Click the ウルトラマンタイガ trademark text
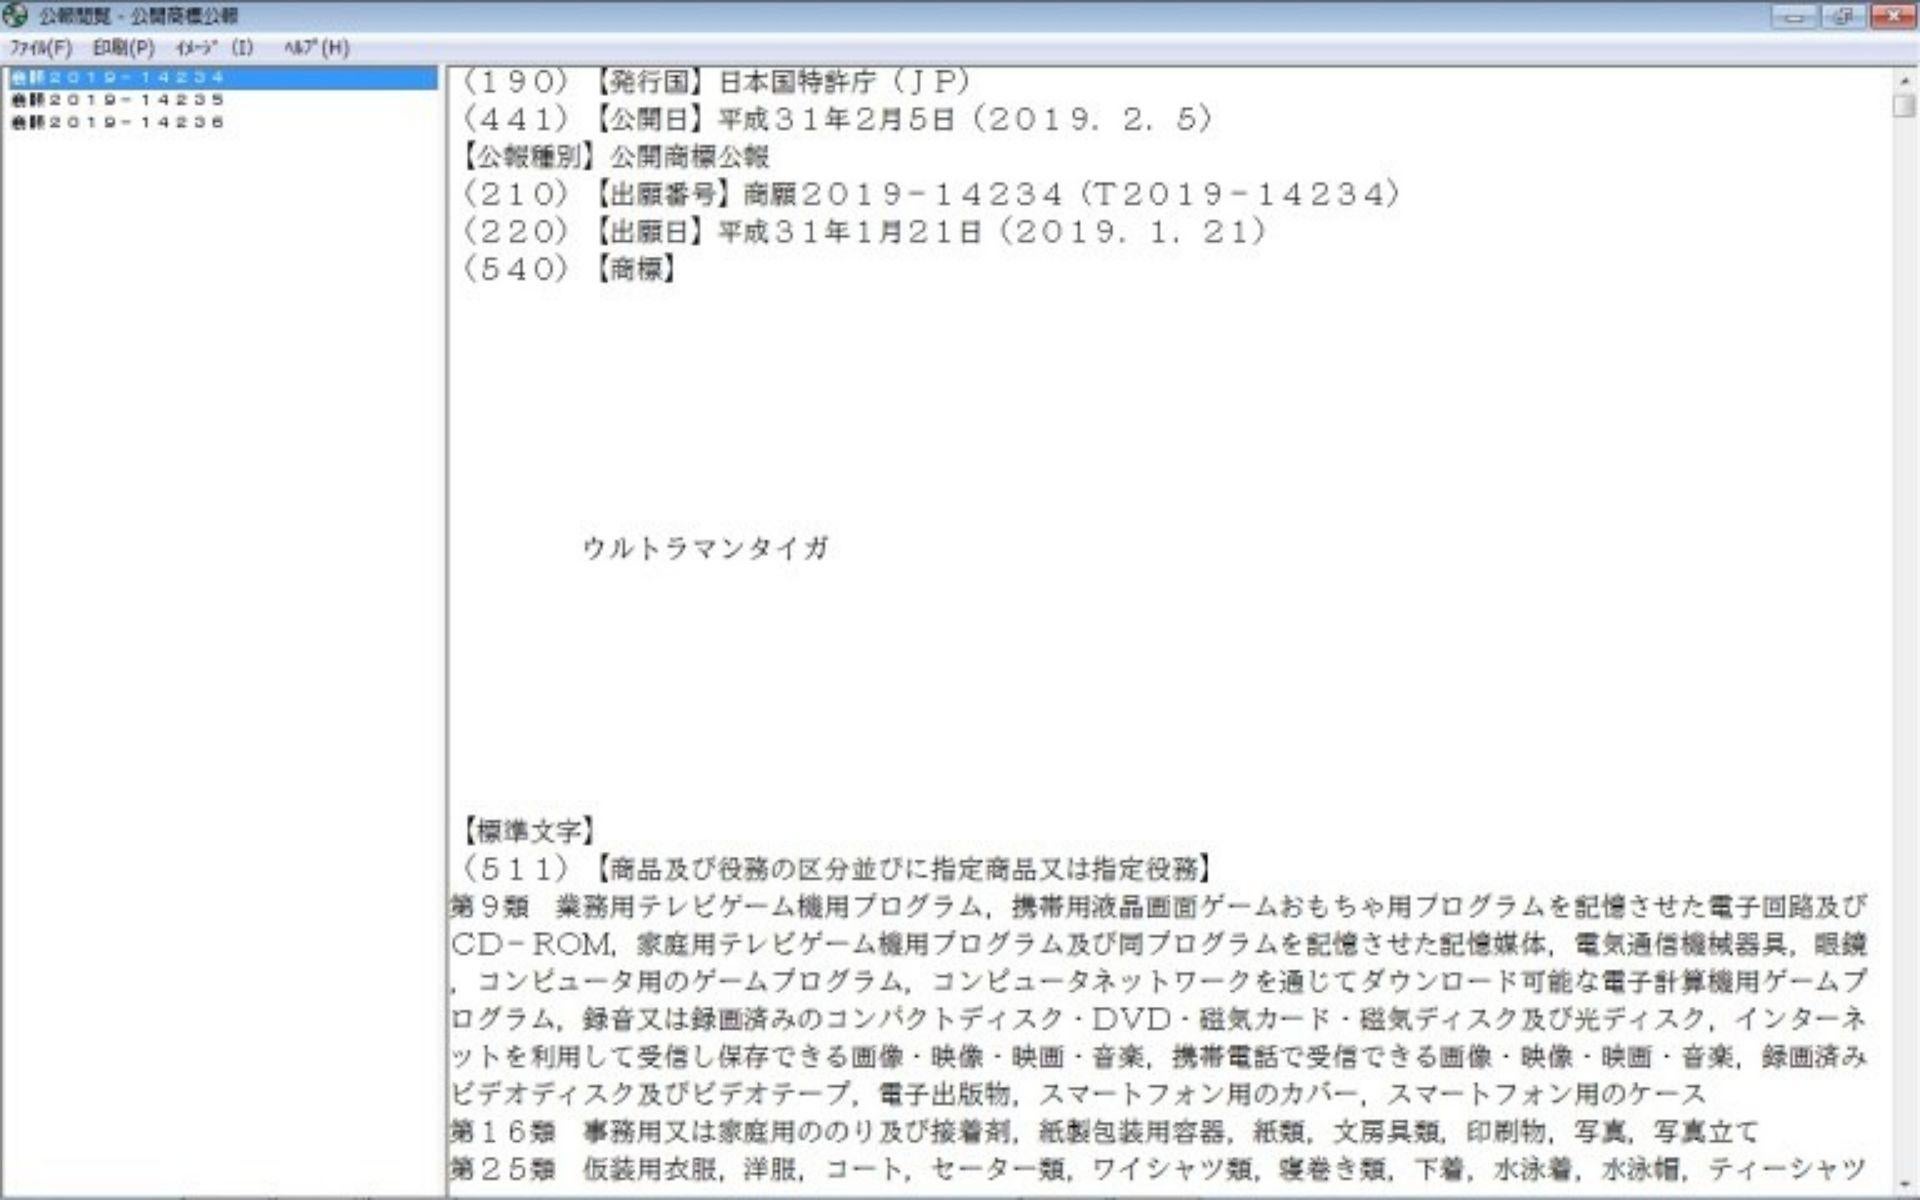1920x1200 pixels. pos(705,548)
